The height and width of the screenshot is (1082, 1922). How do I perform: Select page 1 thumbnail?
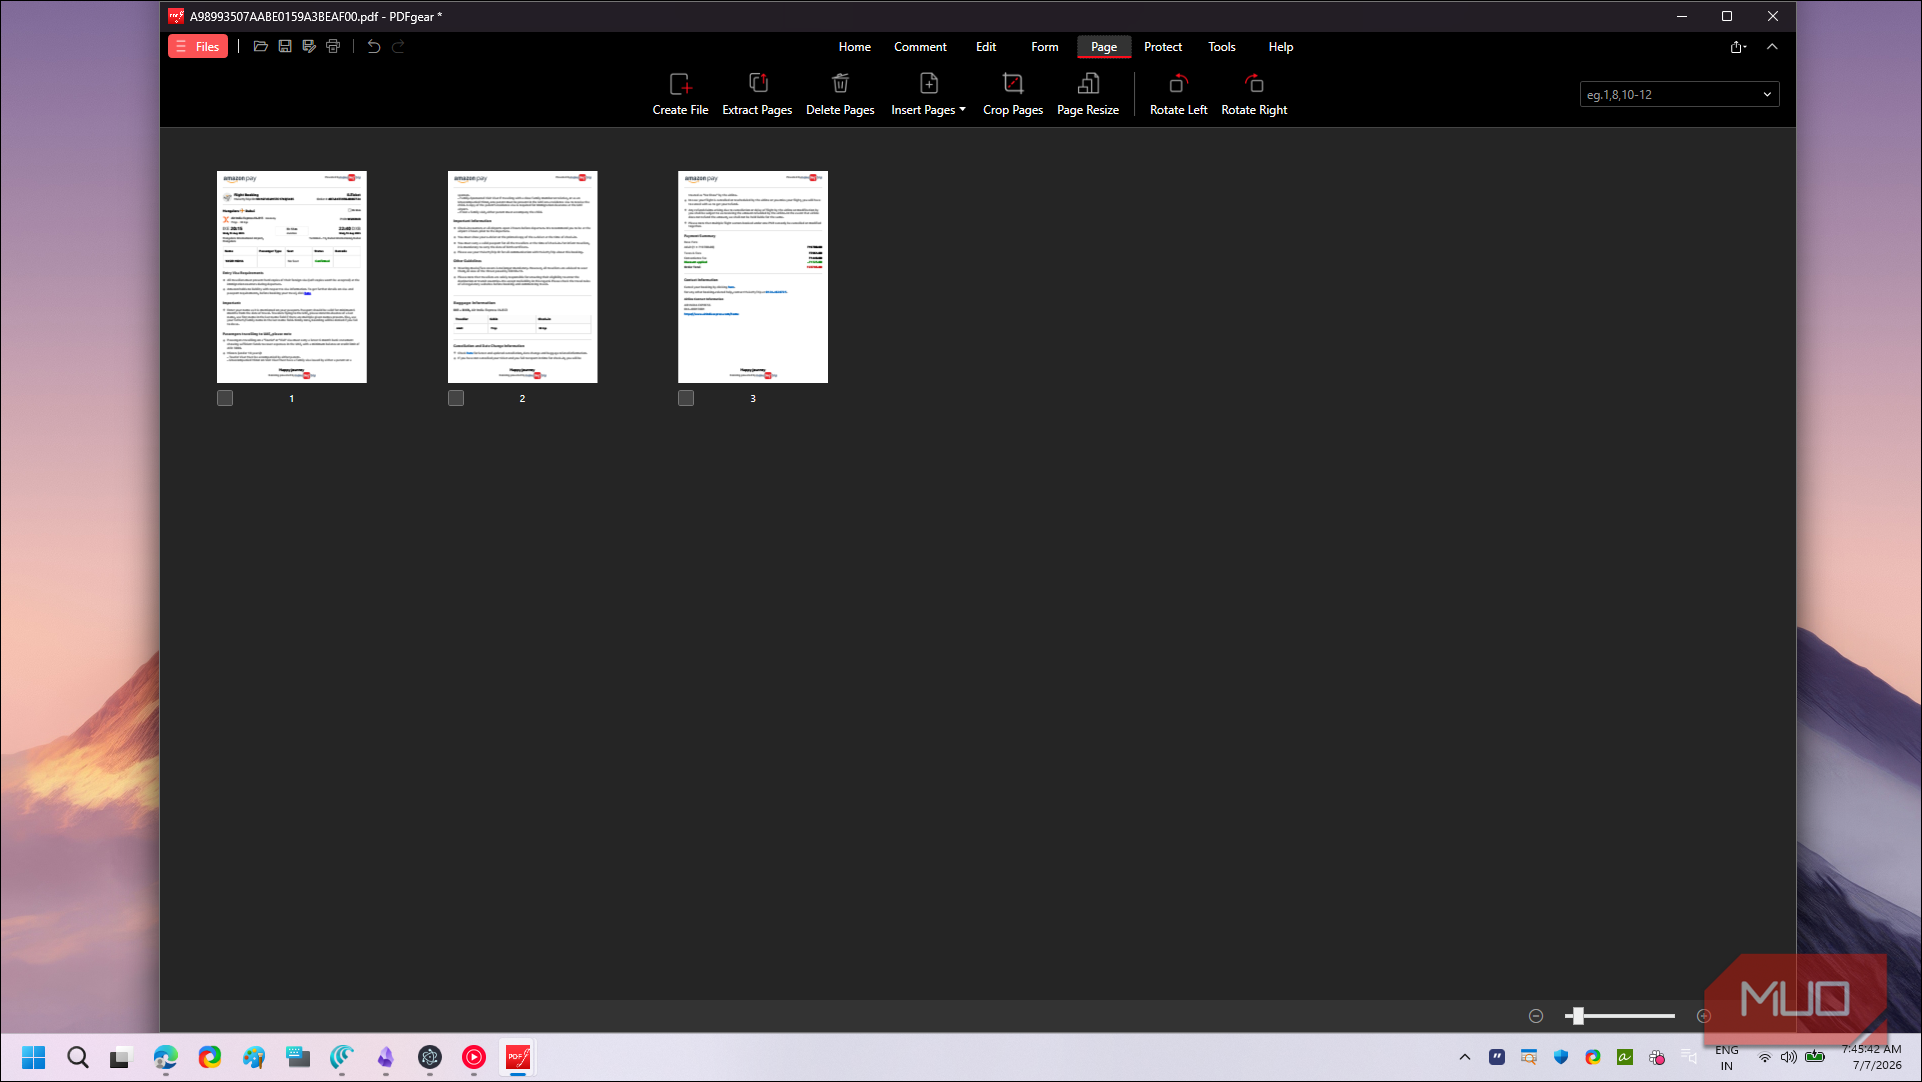(x=292, y=277)
